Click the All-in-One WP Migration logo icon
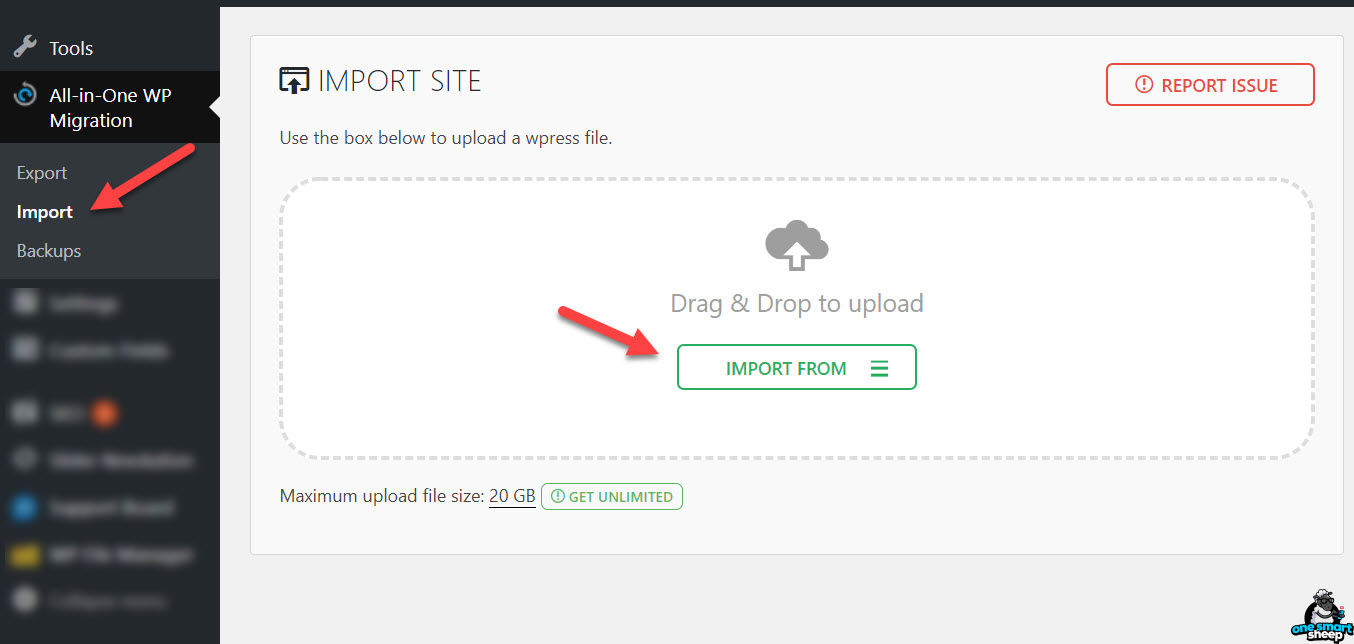The width and height of the screenshot is (1354, 644). [x=25, y=96]
